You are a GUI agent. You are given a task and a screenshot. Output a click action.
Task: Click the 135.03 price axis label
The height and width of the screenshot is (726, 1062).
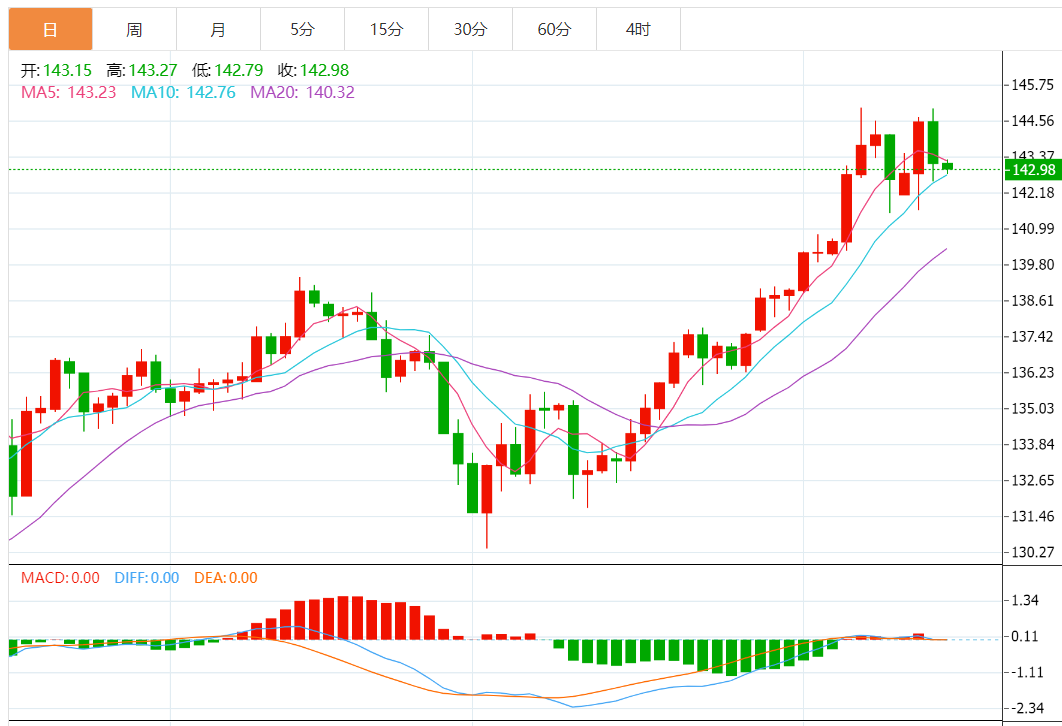tap(1033, 408)
